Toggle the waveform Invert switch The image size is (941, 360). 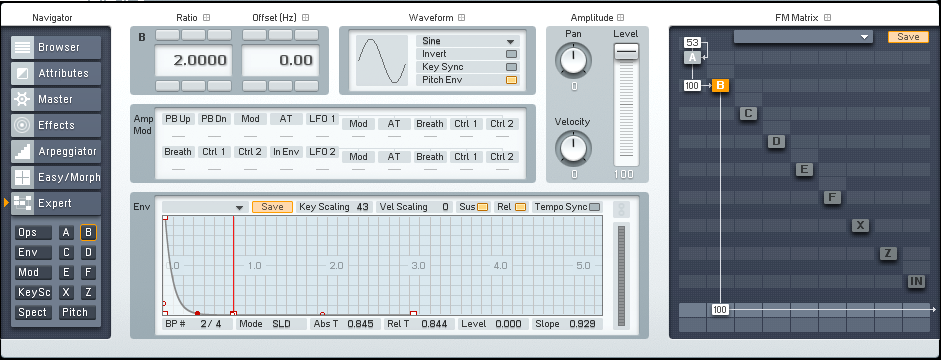coord(511,54)
